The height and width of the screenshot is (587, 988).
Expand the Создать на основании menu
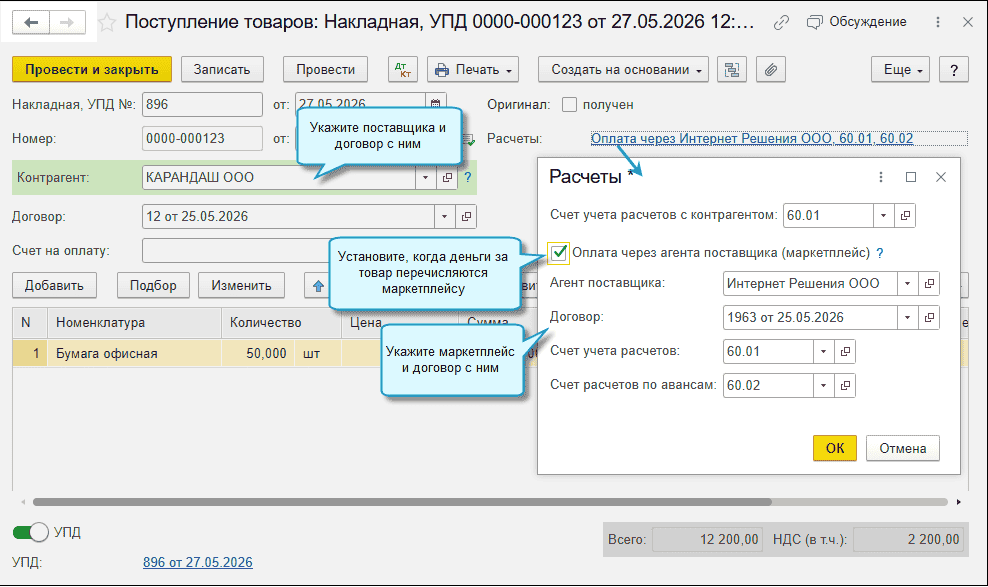click(623, 69)
